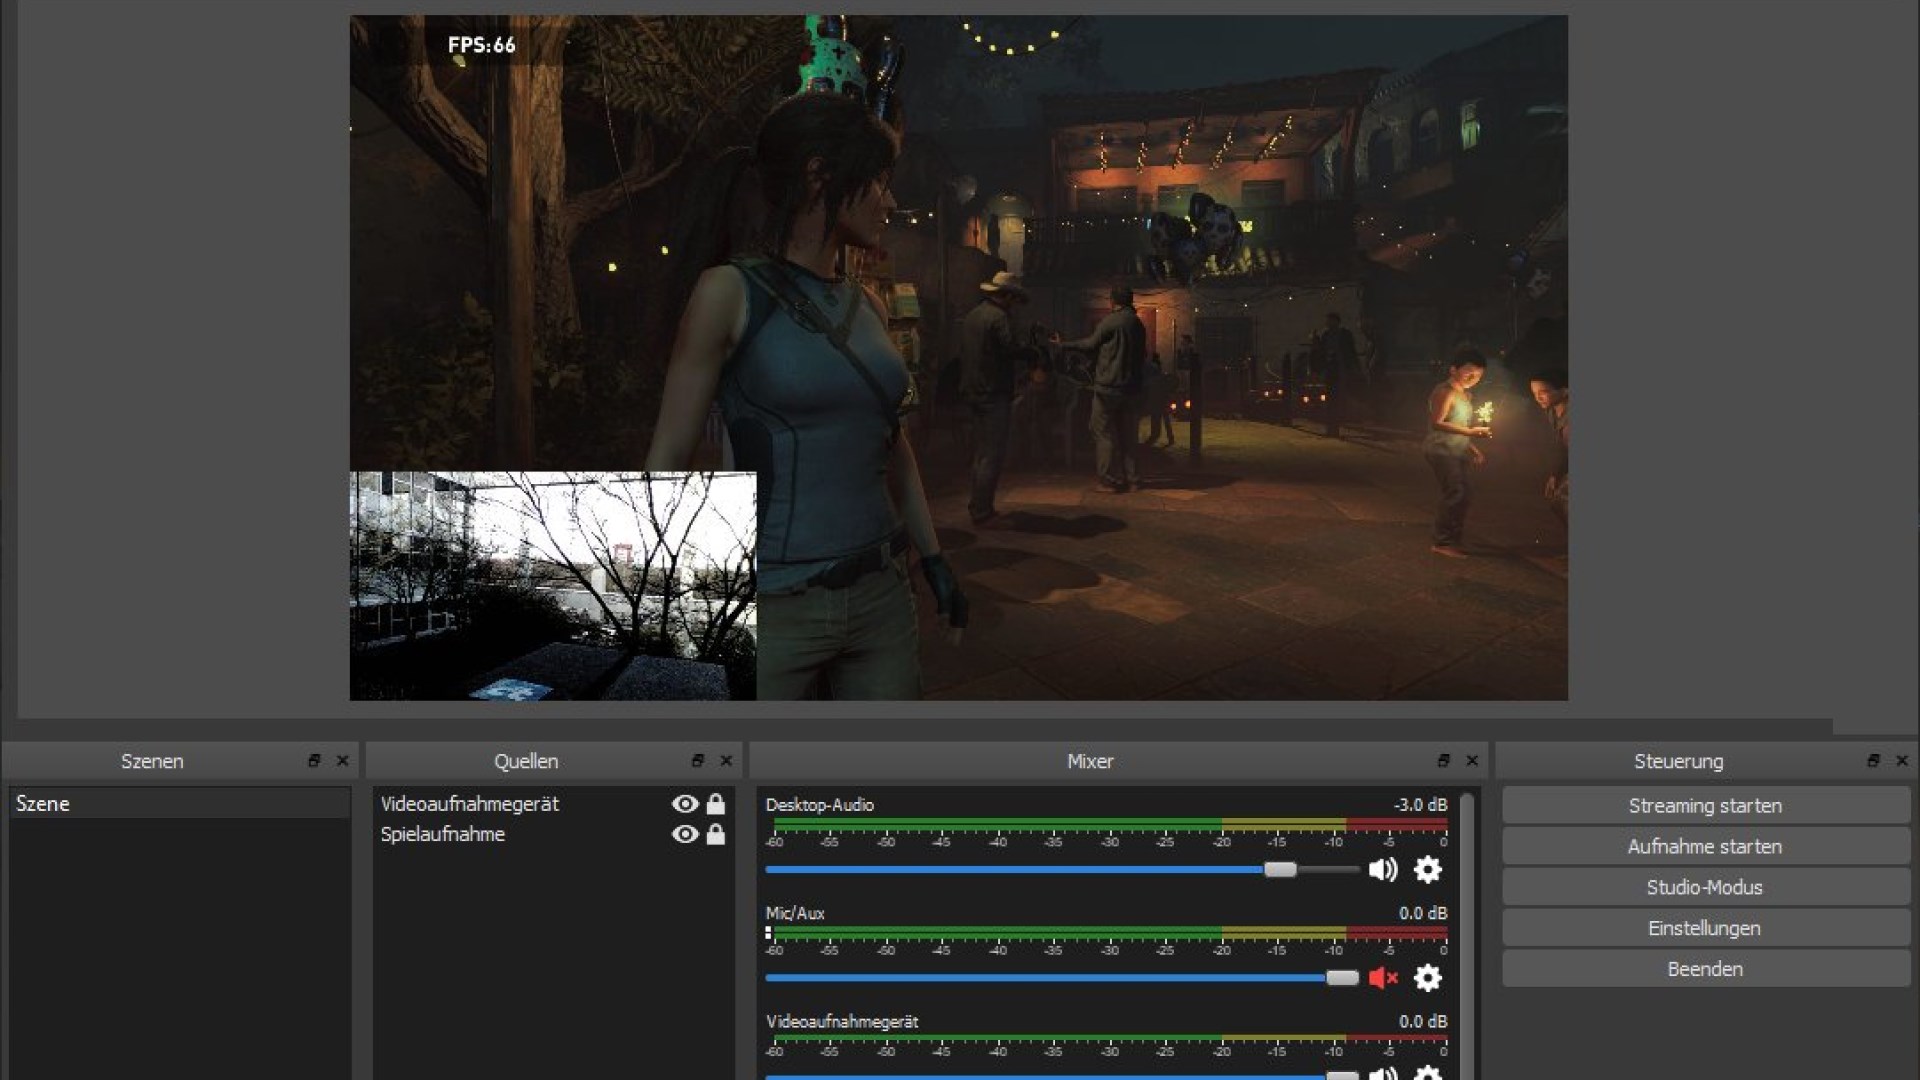This screenshot has width=1920, height=1080.
Task: Select Szene in the scenes list
Action: [45, 803]
